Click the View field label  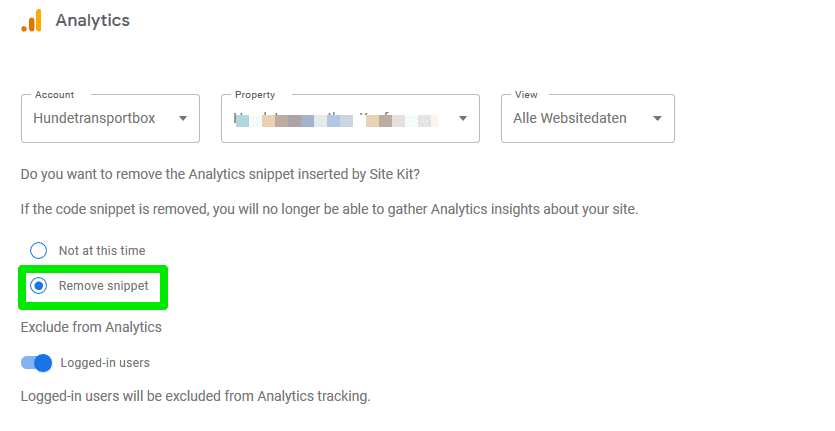tap(526, 95)
